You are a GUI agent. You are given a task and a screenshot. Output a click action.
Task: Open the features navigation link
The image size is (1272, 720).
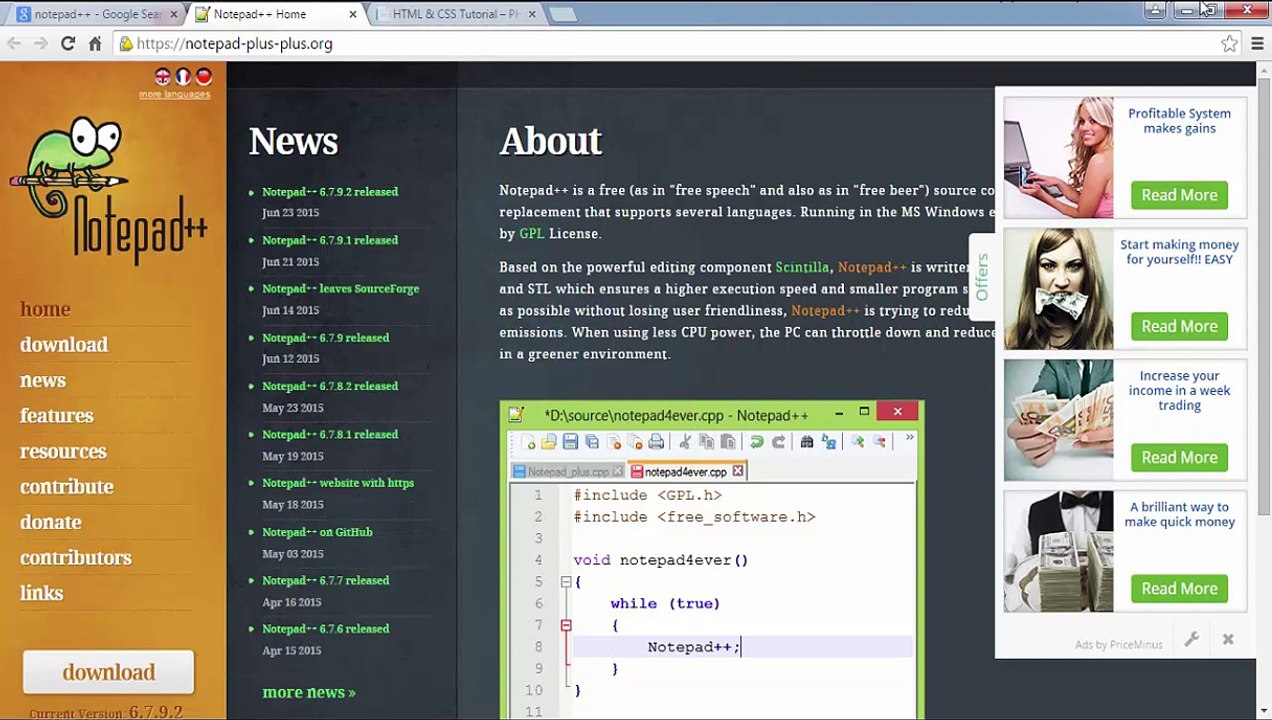(57, 416)
